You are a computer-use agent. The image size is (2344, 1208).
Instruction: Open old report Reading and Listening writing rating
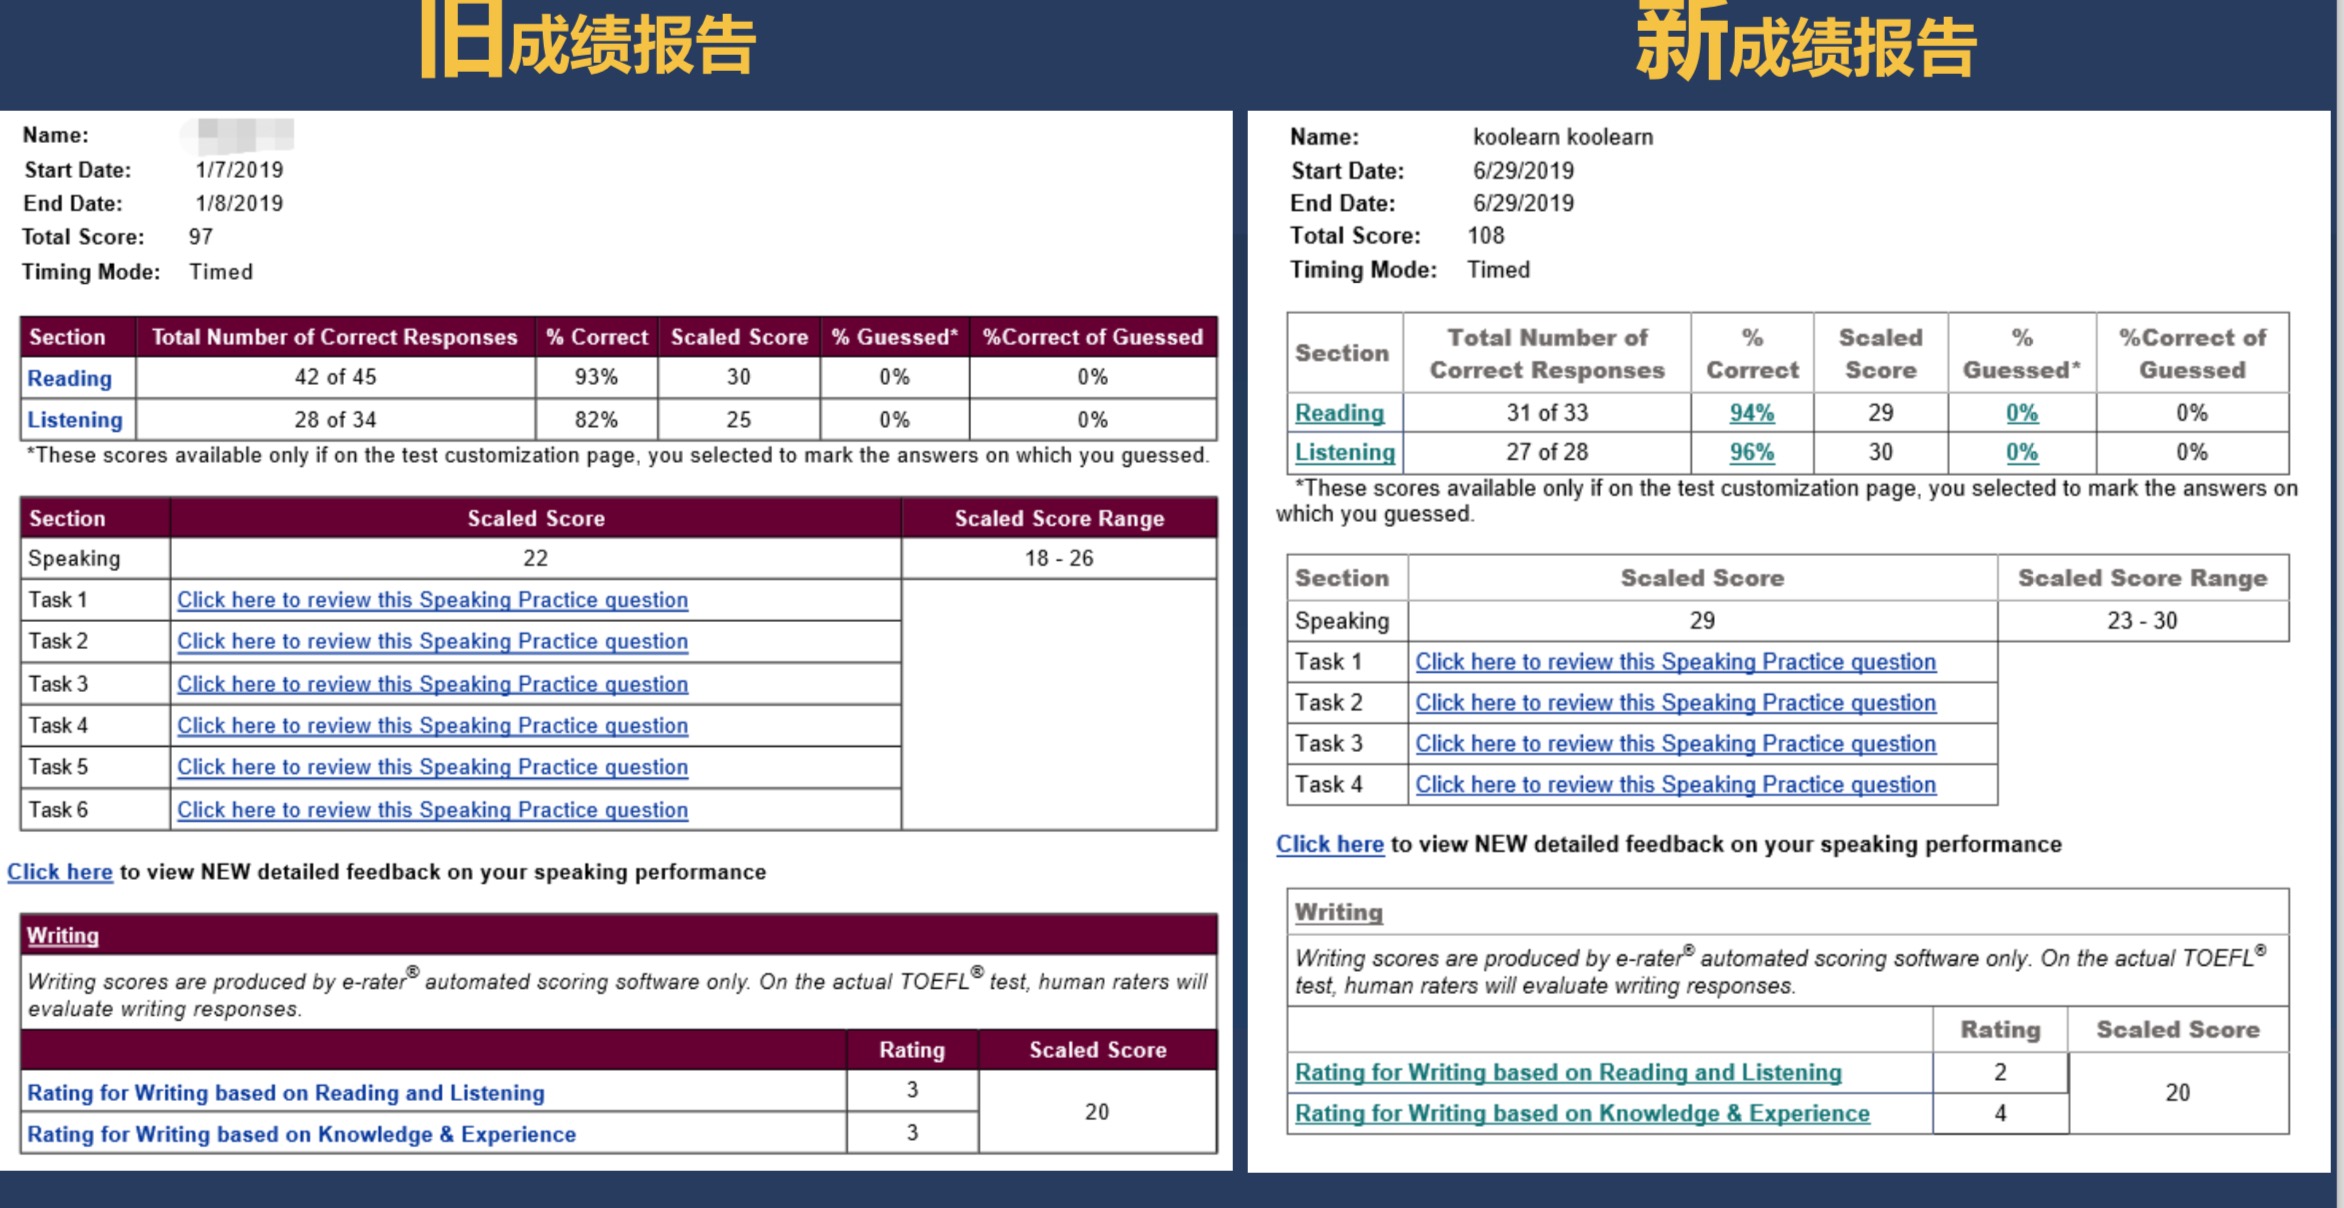(285, 1093)
